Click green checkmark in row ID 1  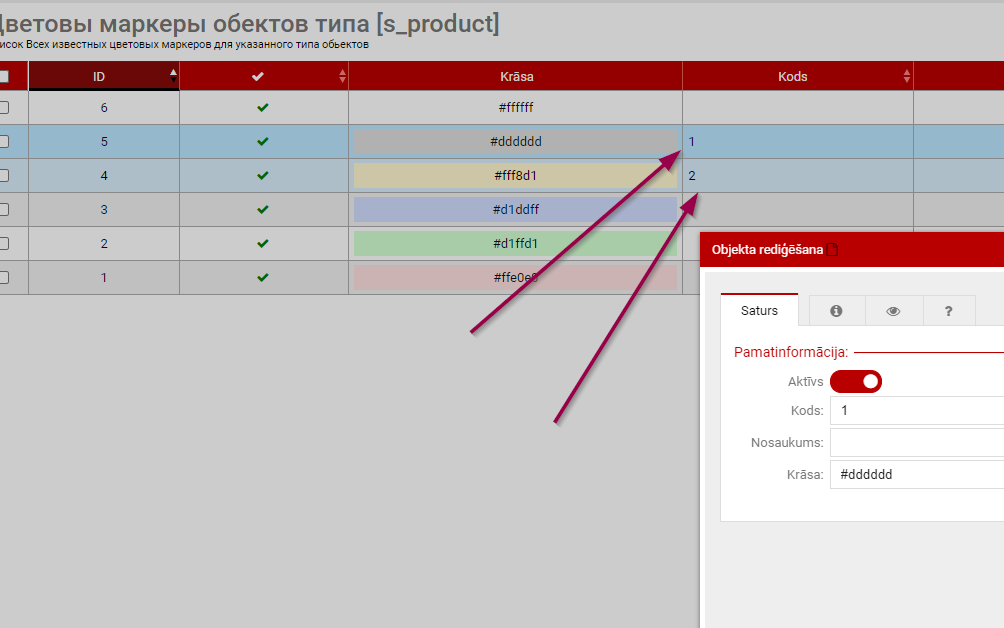tap(263, 278)
